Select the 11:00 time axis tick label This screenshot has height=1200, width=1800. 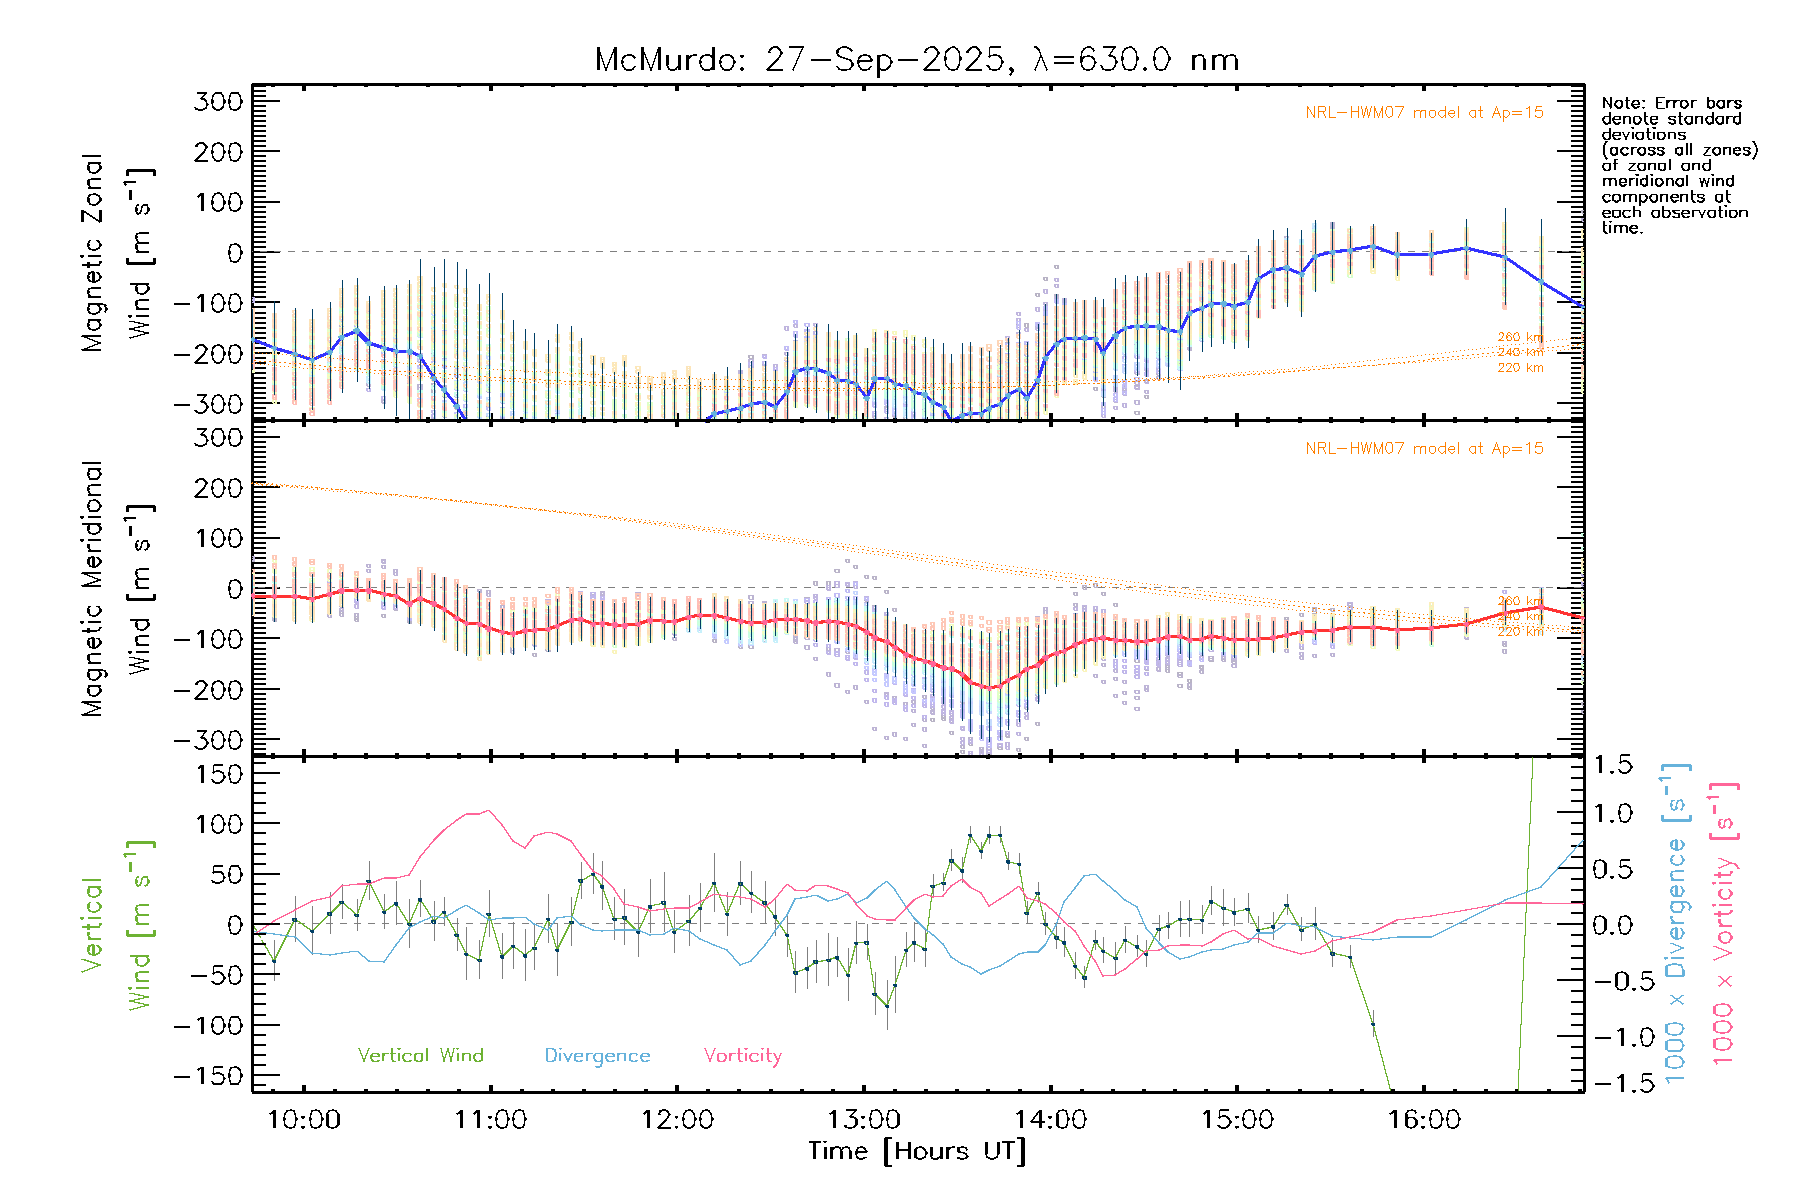pyautogui.click(x=490, y=1119)
